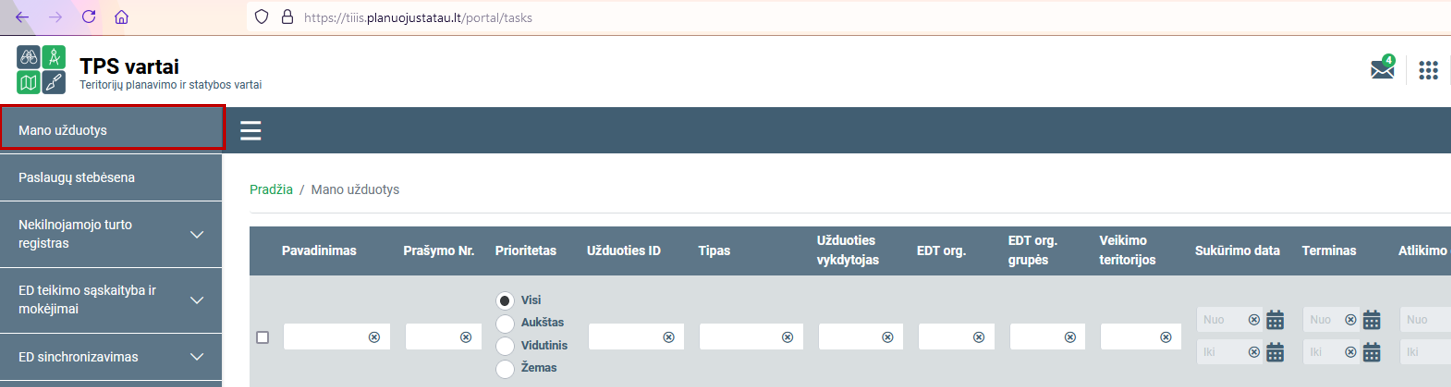Go back with the browser back arrow
Screen dimensions: 1451x387
[x=22, y=17]
